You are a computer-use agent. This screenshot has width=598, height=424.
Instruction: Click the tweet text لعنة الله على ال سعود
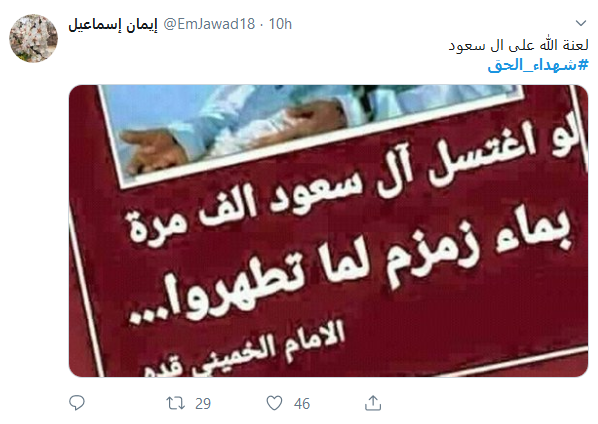point(518,45)
